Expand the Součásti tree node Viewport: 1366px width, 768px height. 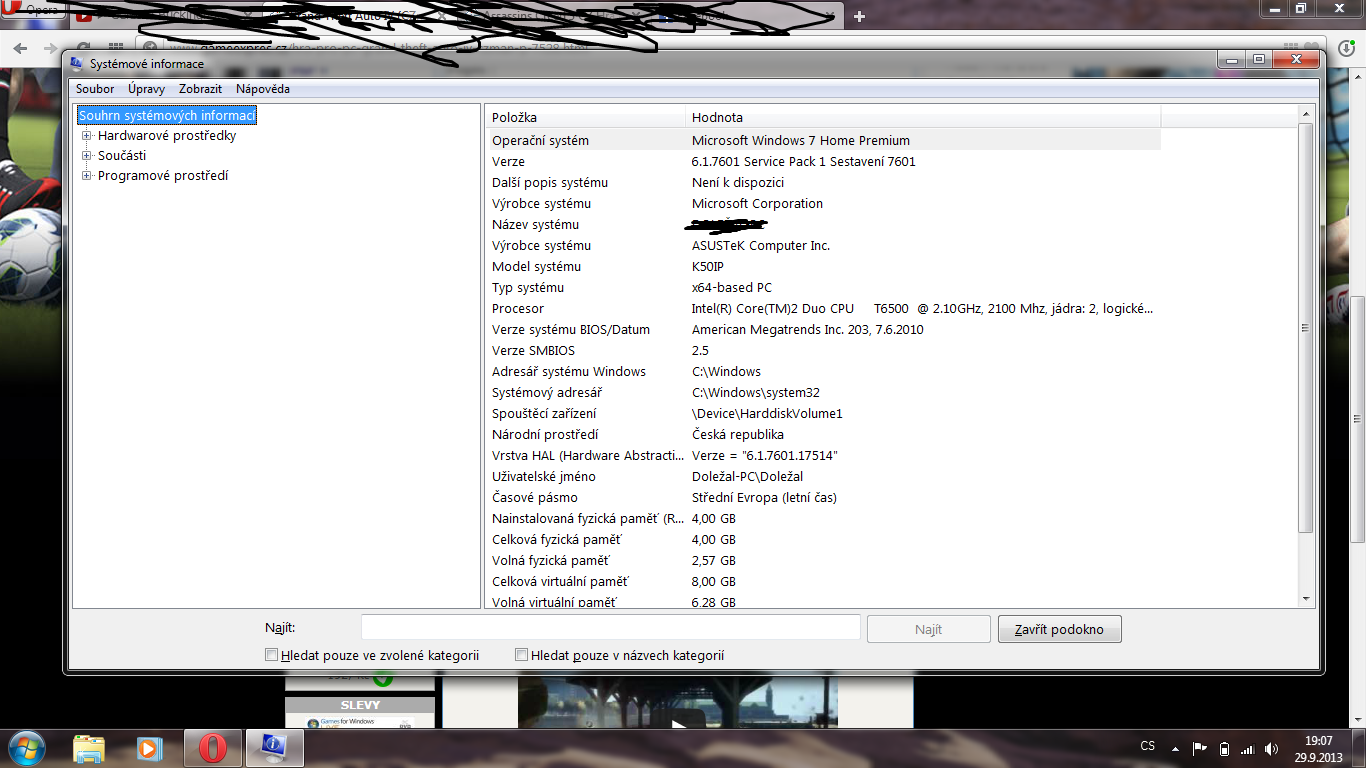pos(87,156)
